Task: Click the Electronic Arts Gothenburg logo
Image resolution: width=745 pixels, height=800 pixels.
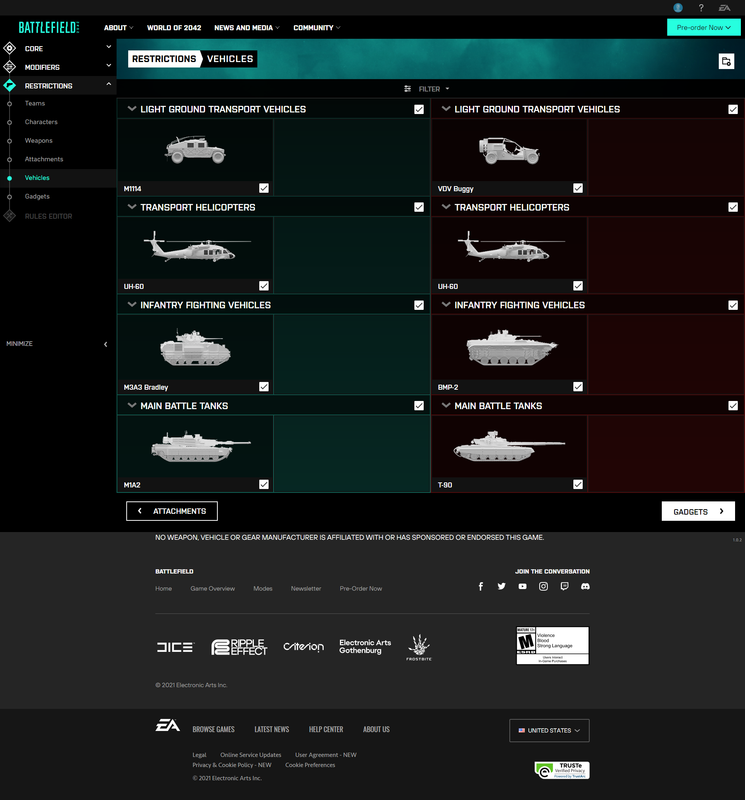Action: point(365,646)
